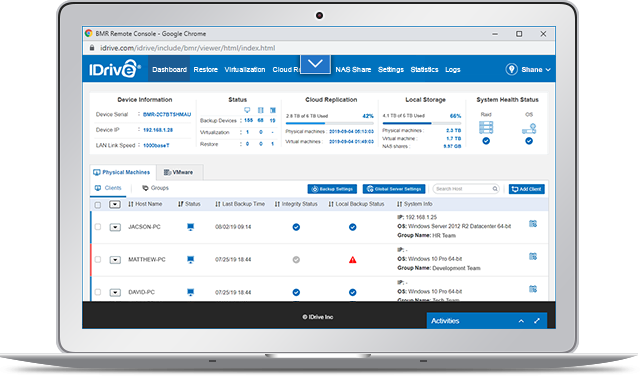Open the header bulk actions dropdown
Image resolution: width=640 pixels, height=376 pixels.
pyautogui.click(x=115, y=205)
